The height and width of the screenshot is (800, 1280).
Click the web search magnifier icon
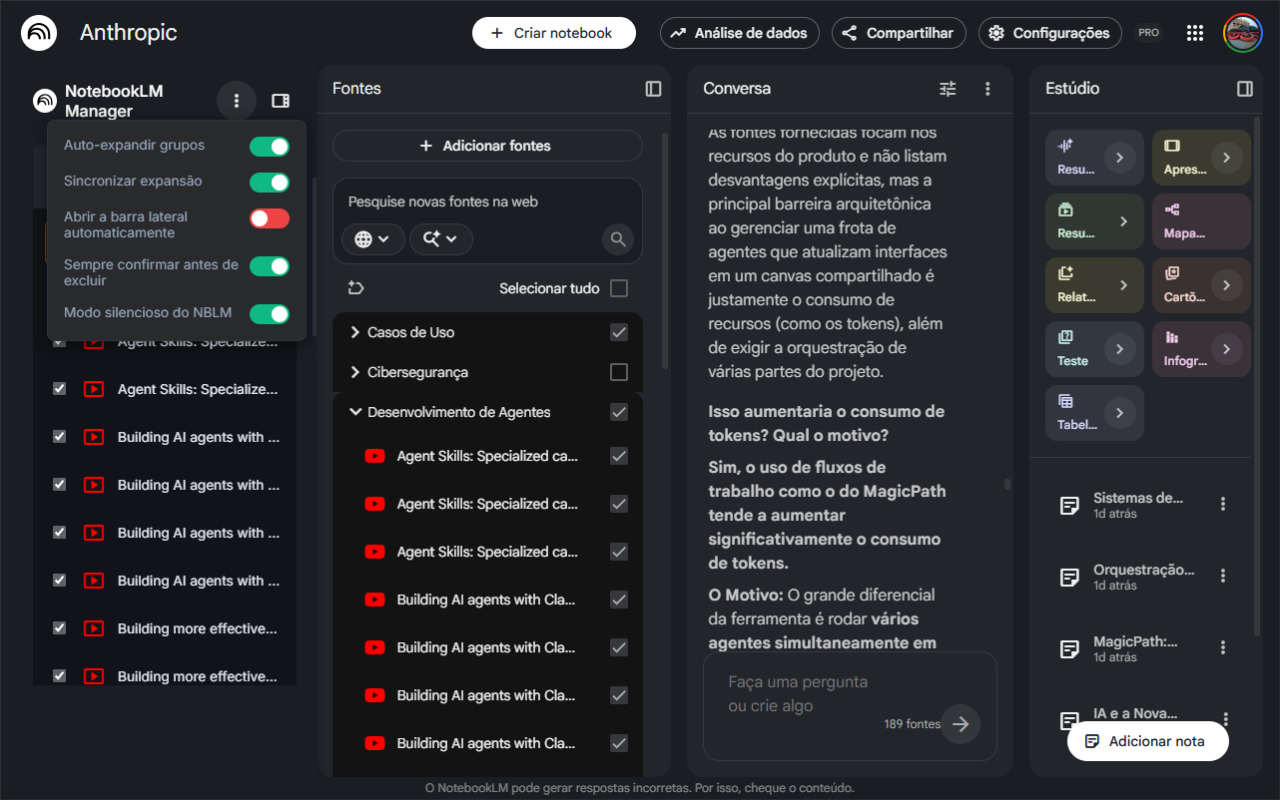click(618, 239)
